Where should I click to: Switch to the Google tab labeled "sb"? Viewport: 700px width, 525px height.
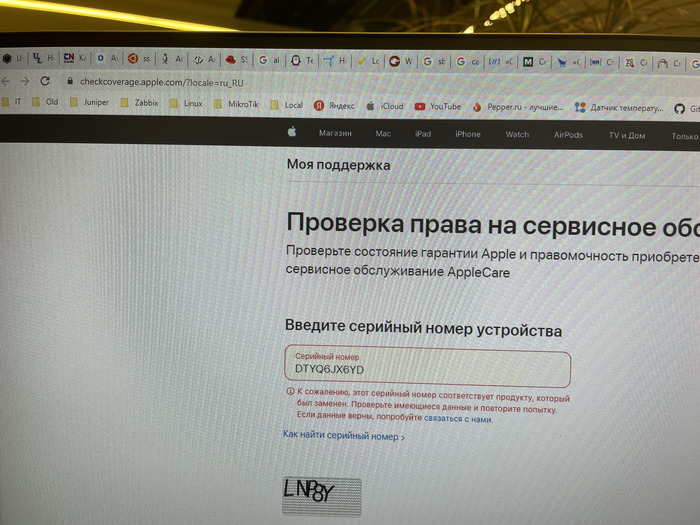pyautogui.click(x=434, y=62)
